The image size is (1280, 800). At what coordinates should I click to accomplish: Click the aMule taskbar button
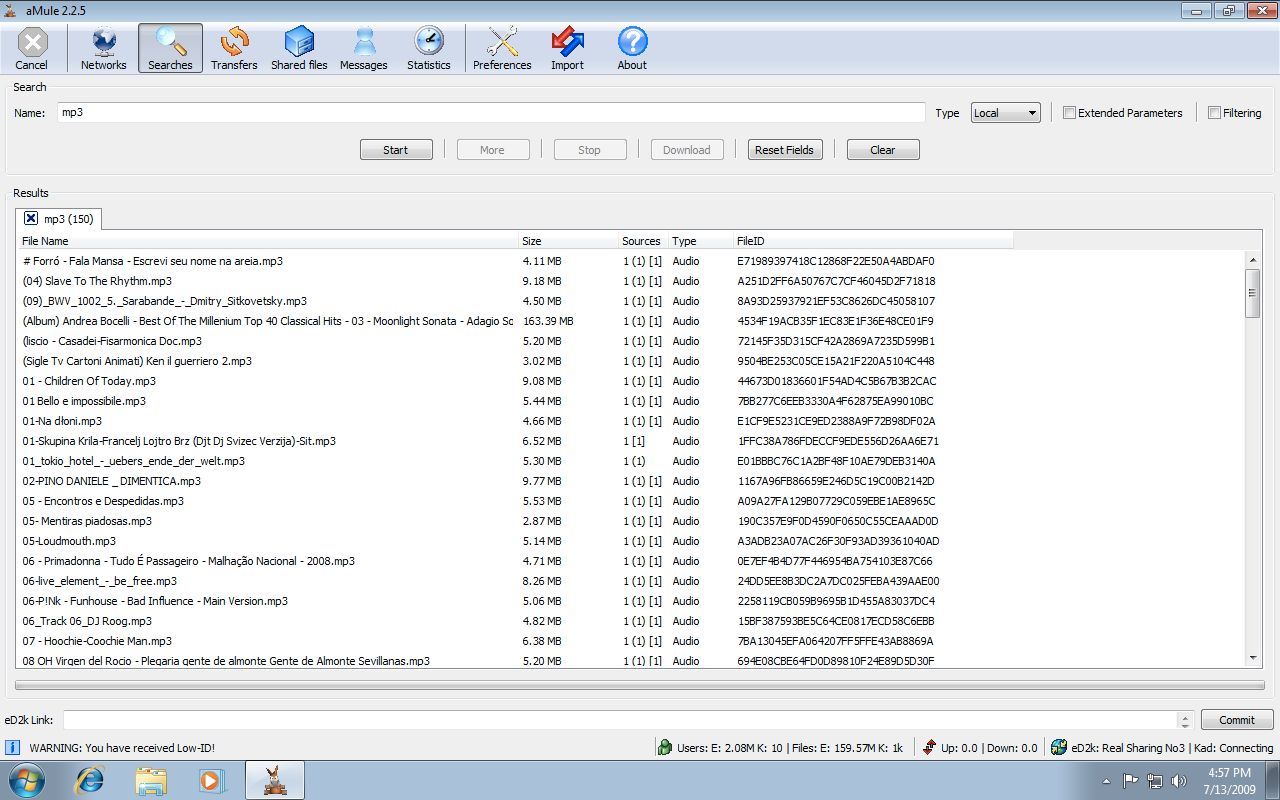[x=274, y=780]
